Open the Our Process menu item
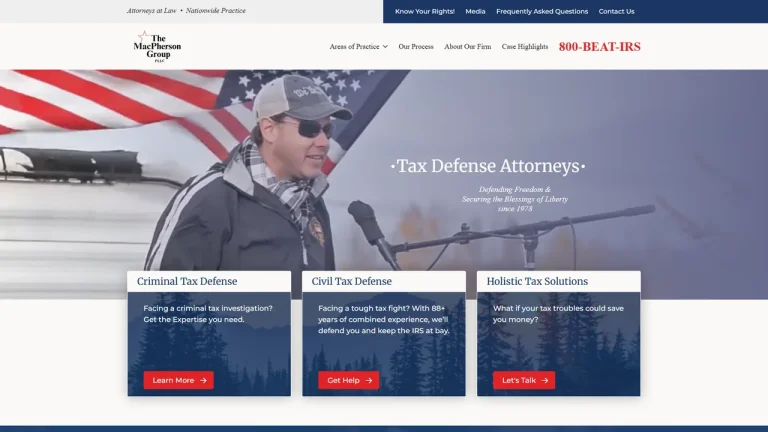 click(416, 47)
